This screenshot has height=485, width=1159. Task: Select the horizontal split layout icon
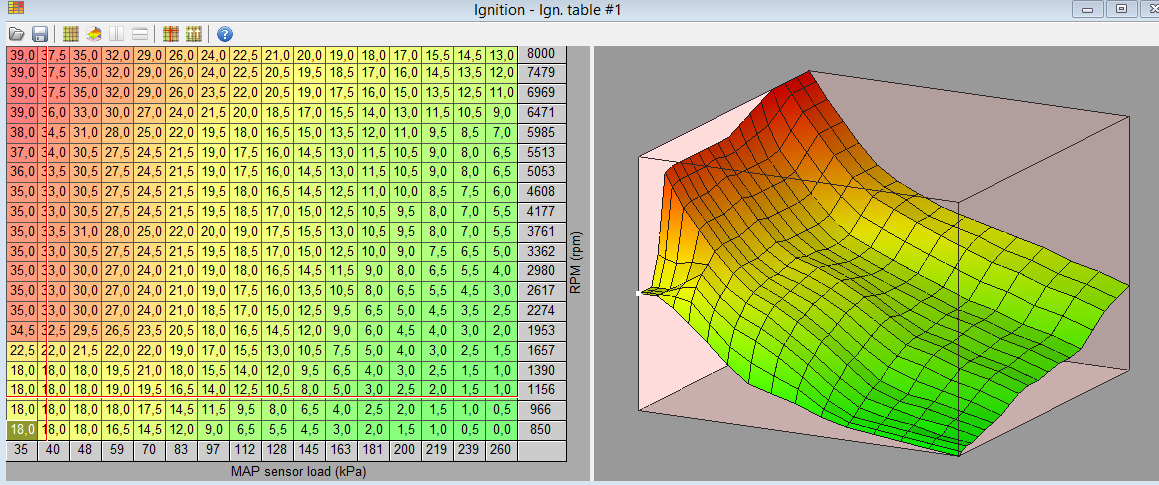[x=141, y=34]
